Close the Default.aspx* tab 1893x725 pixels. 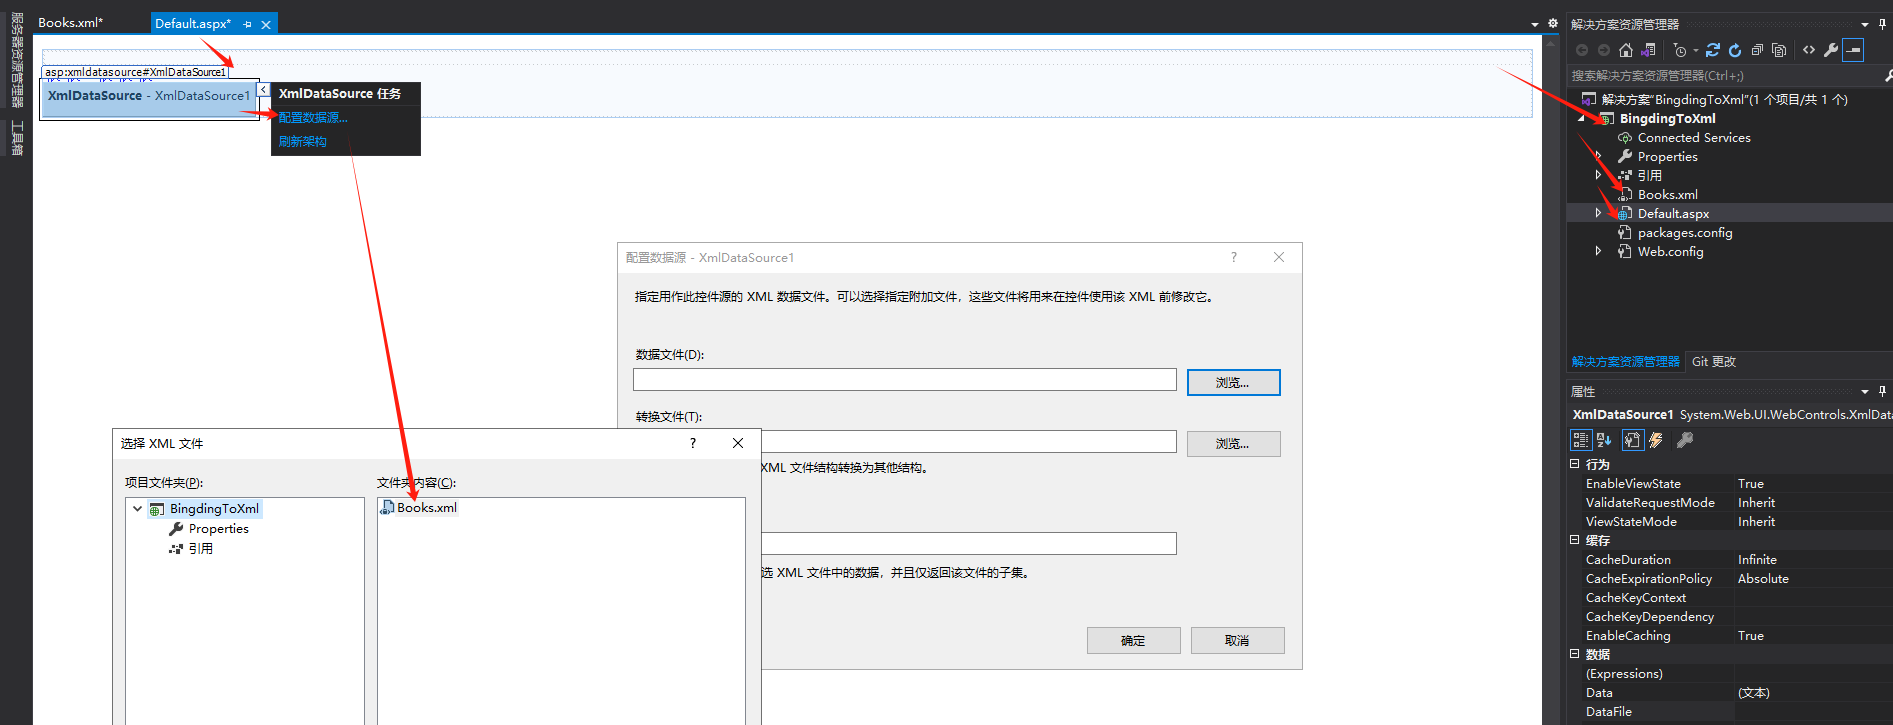click(x=266, y=24)
